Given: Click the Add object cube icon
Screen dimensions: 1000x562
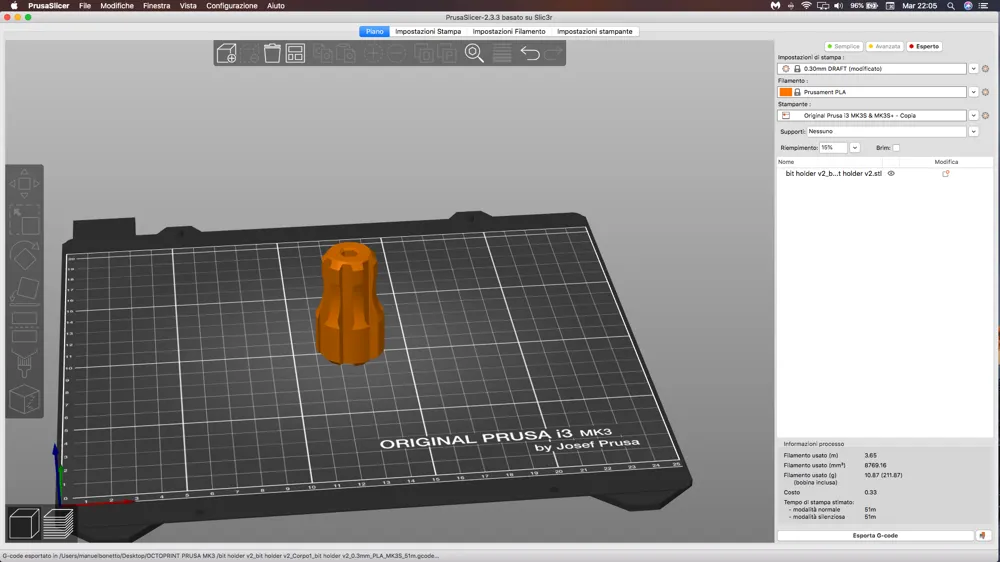Looking at the screenshot, I should [x=226, y=53].
